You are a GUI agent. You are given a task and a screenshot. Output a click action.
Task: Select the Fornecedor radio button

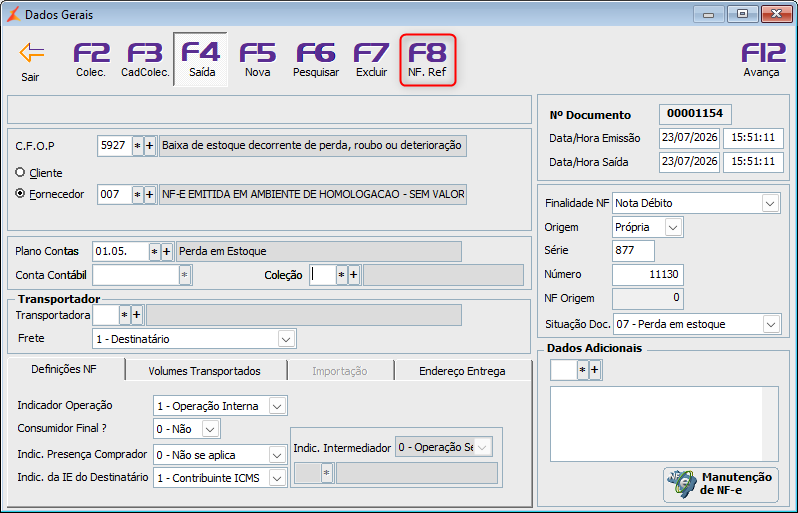pyautogui.click(x=20, y=193)
